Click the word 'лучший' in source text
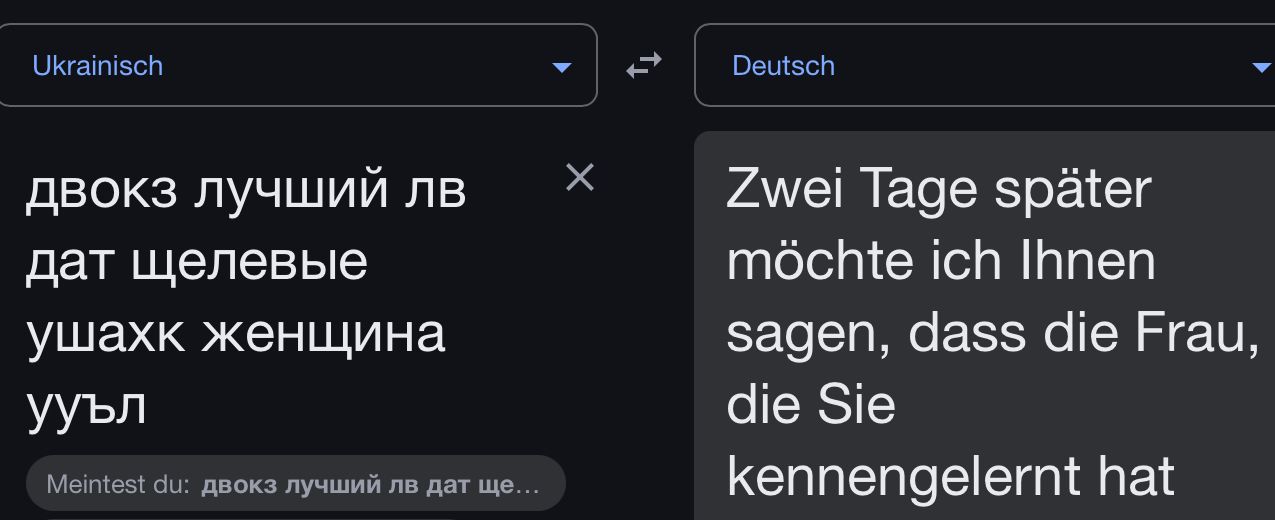This screenshot has height=520, width=1275. pos(284,189)
